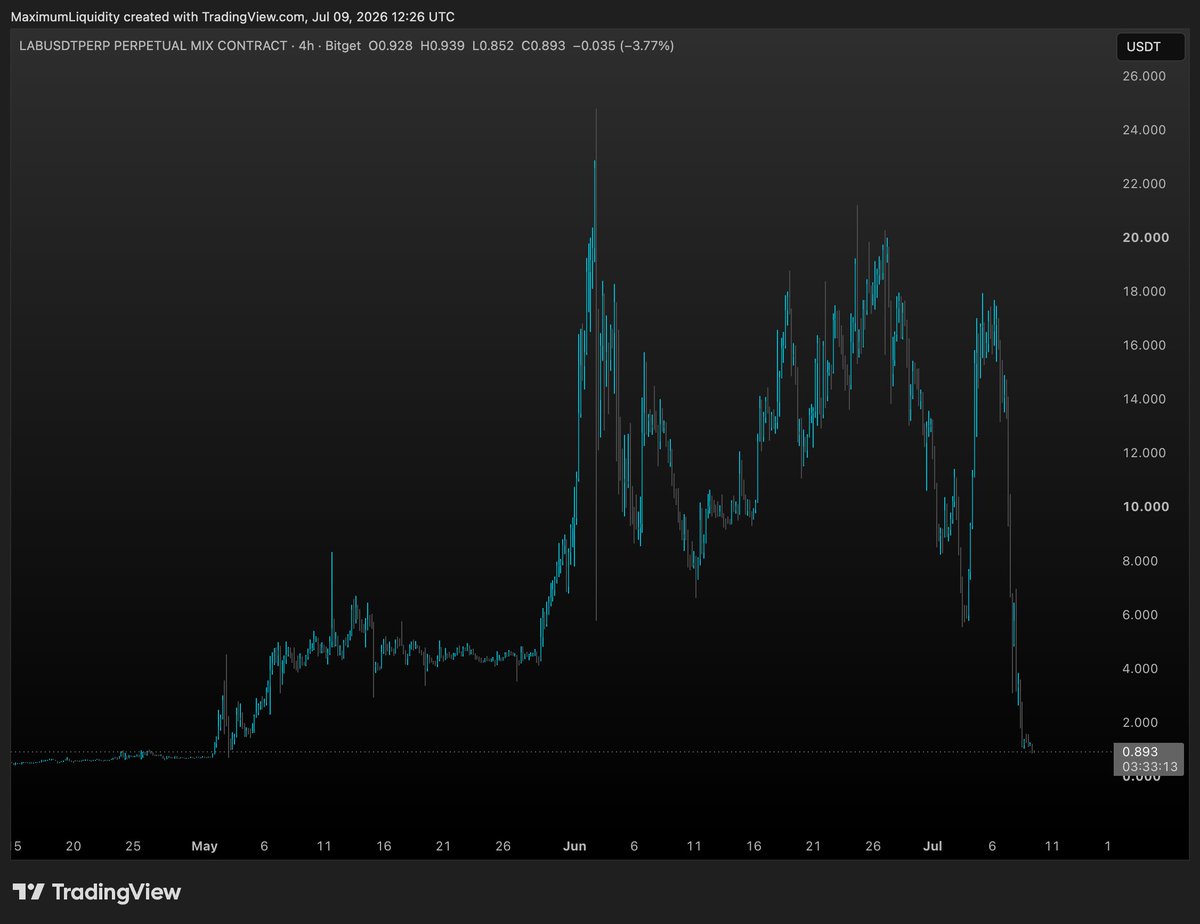Click the 10.000 price axis label
The width and height of the screenshot is (1200, 924).
[1145, 507]
